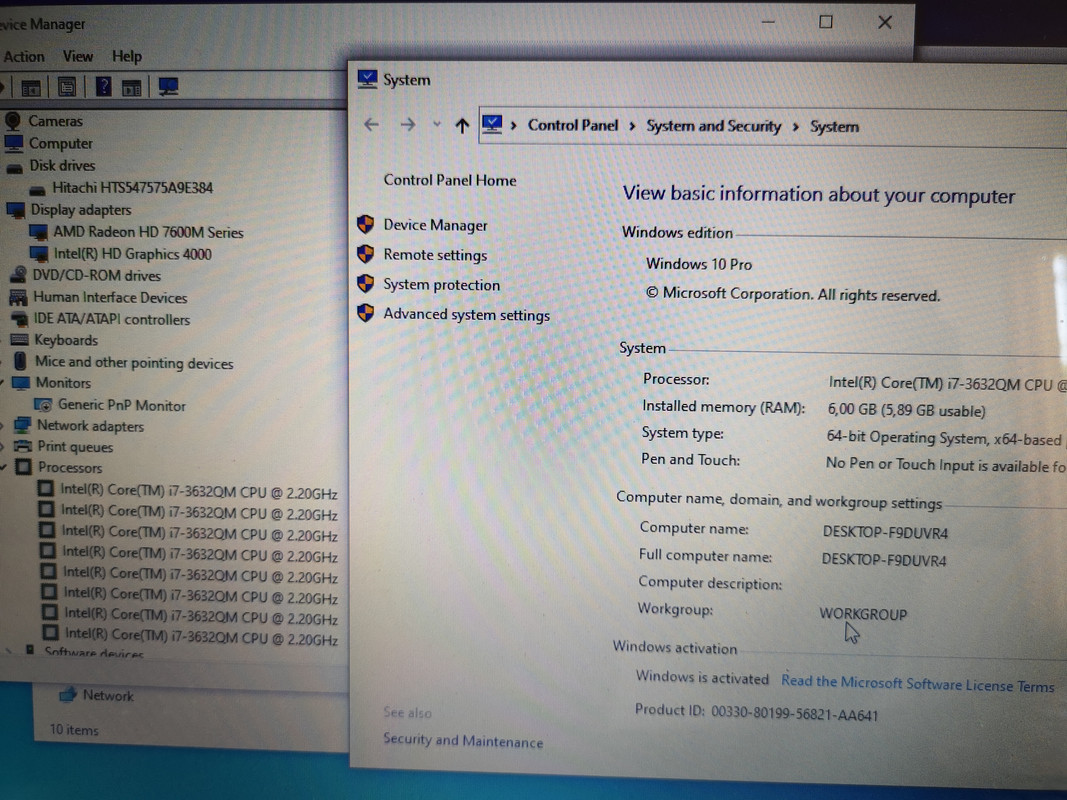Screen dimensions: 1067x800
Task: Open recent locations dropdown arrow
Action: click(437, 124)
